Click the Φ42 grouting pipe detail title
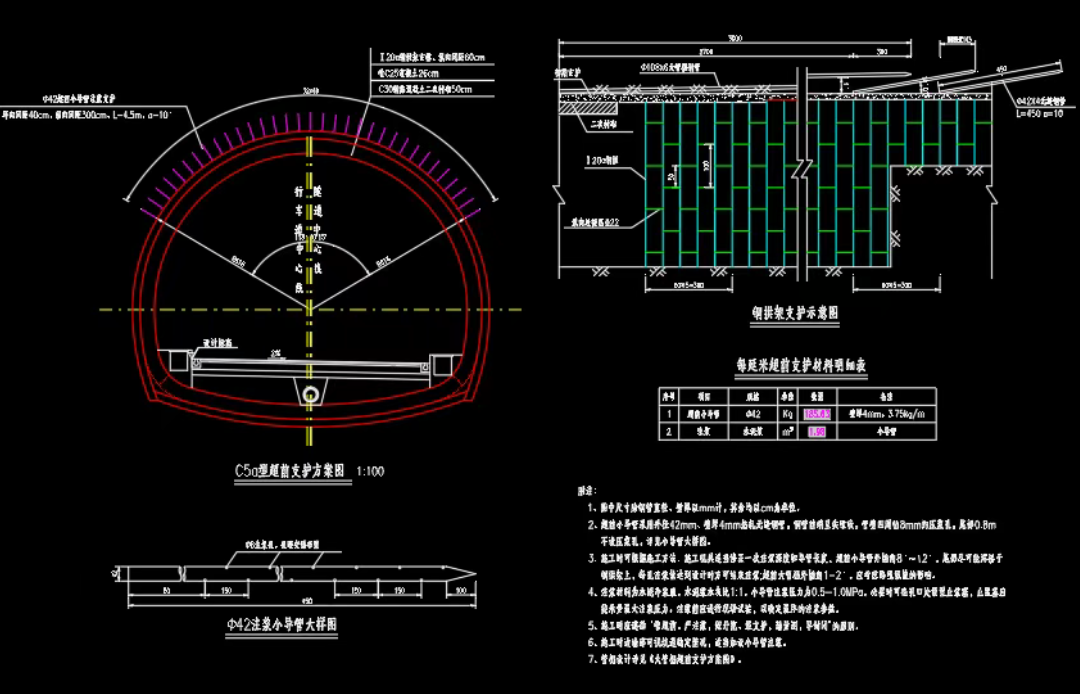 (x=282, y=625)
